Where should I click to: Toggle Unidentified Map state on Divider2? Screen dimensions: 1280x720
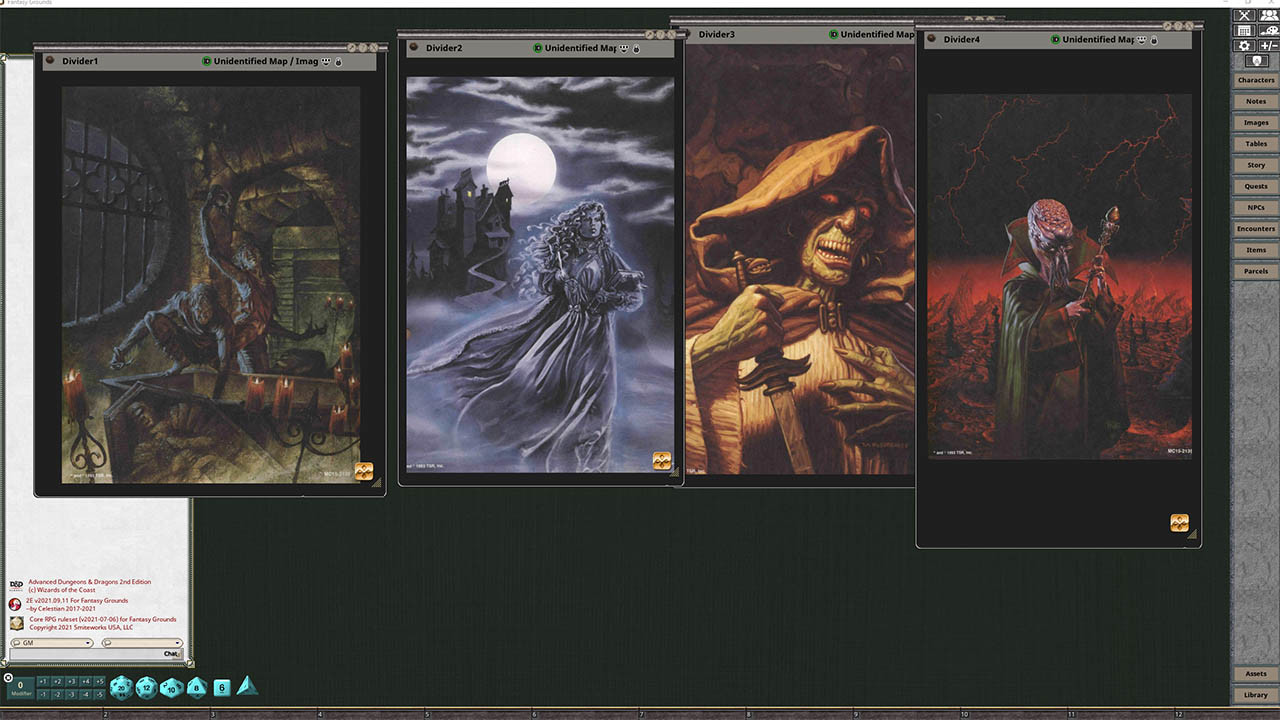pos(536,47)
